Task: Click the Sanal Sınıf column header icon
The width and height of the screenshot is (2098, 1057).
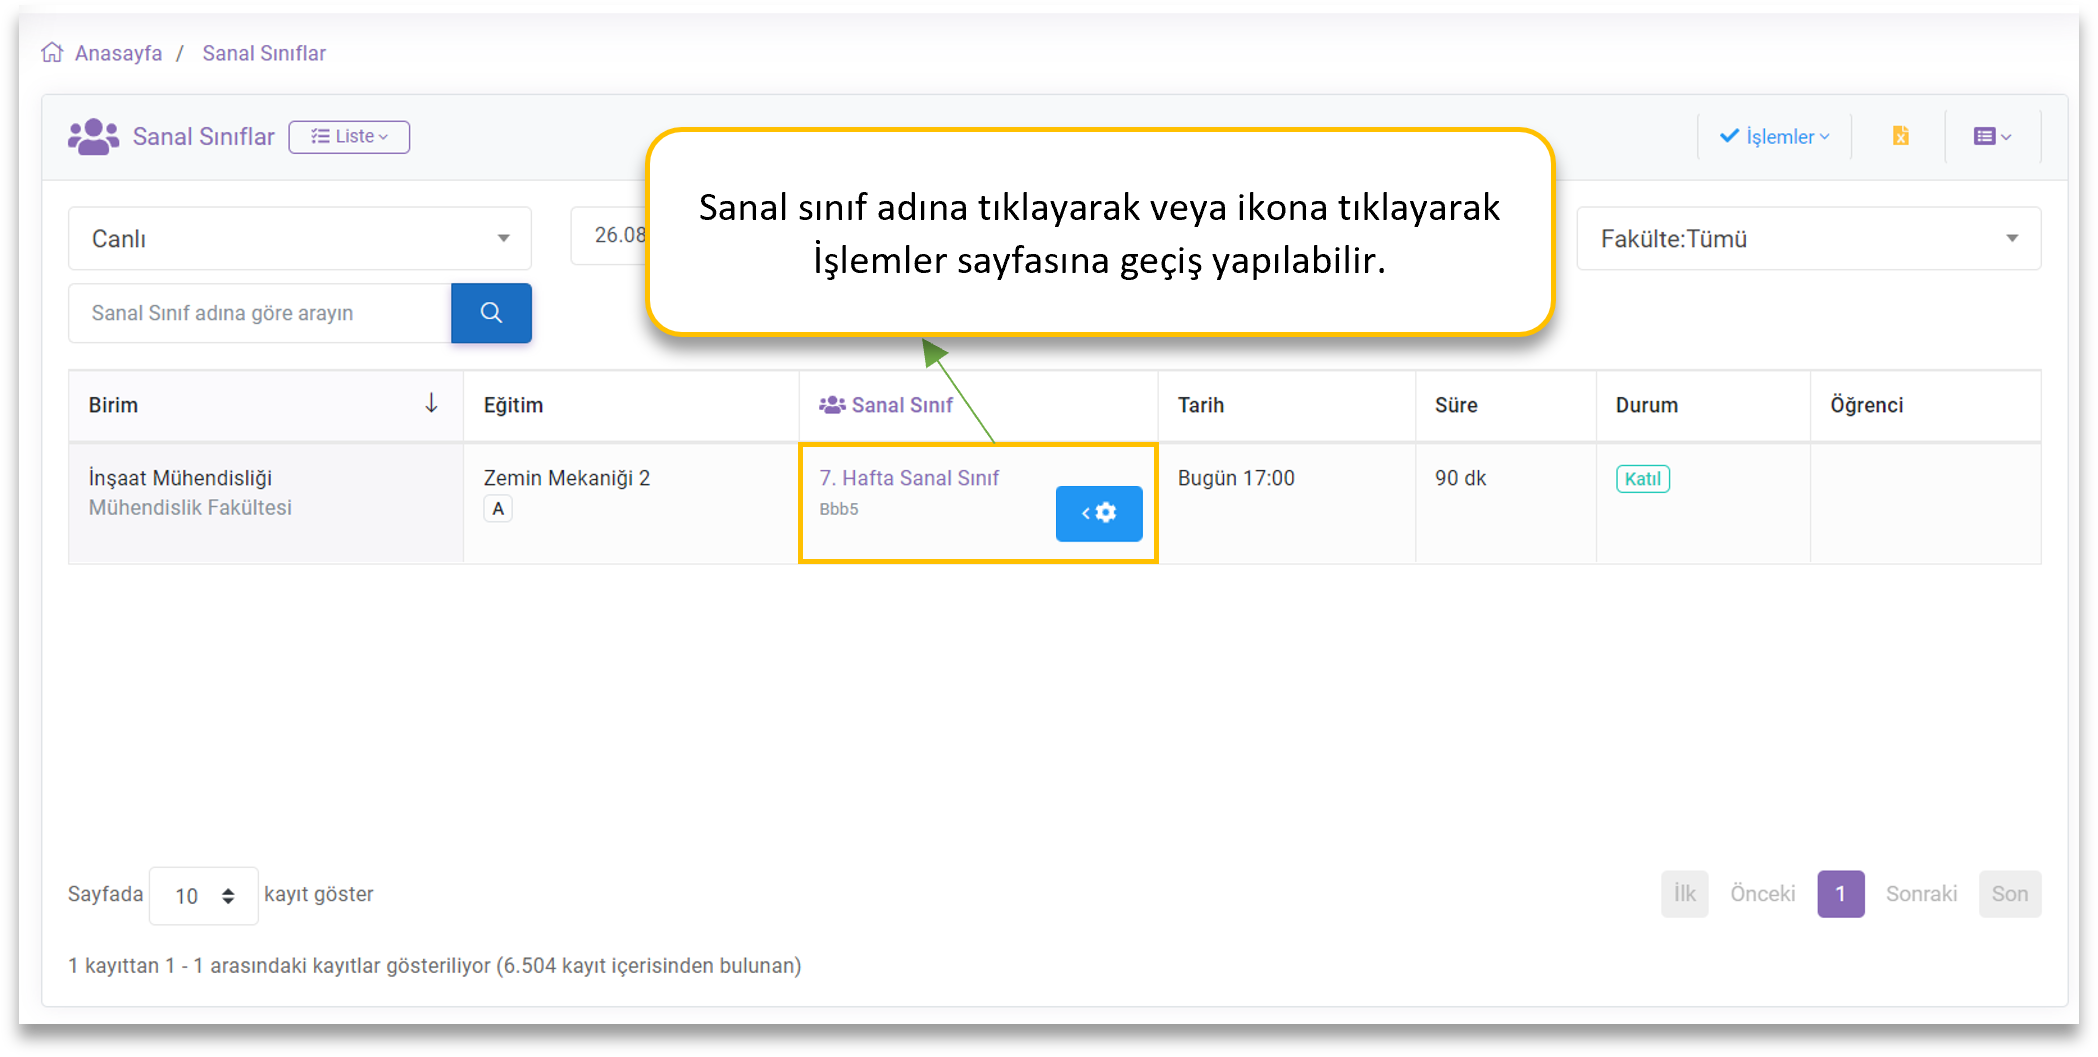Action: pyautogui.click(x=832, y=405)
